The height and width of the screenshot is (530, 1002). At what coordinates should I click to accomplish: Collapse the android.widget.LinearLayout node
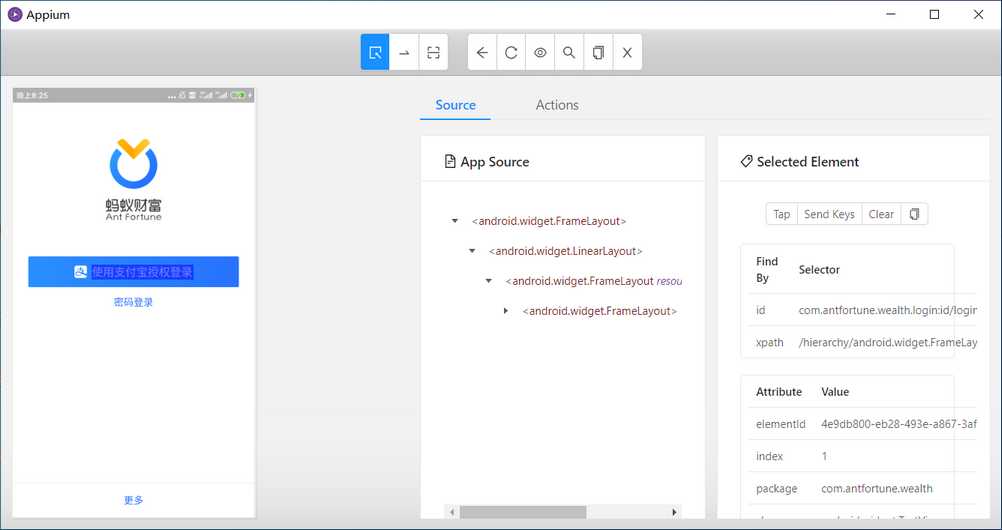[472, 251]
